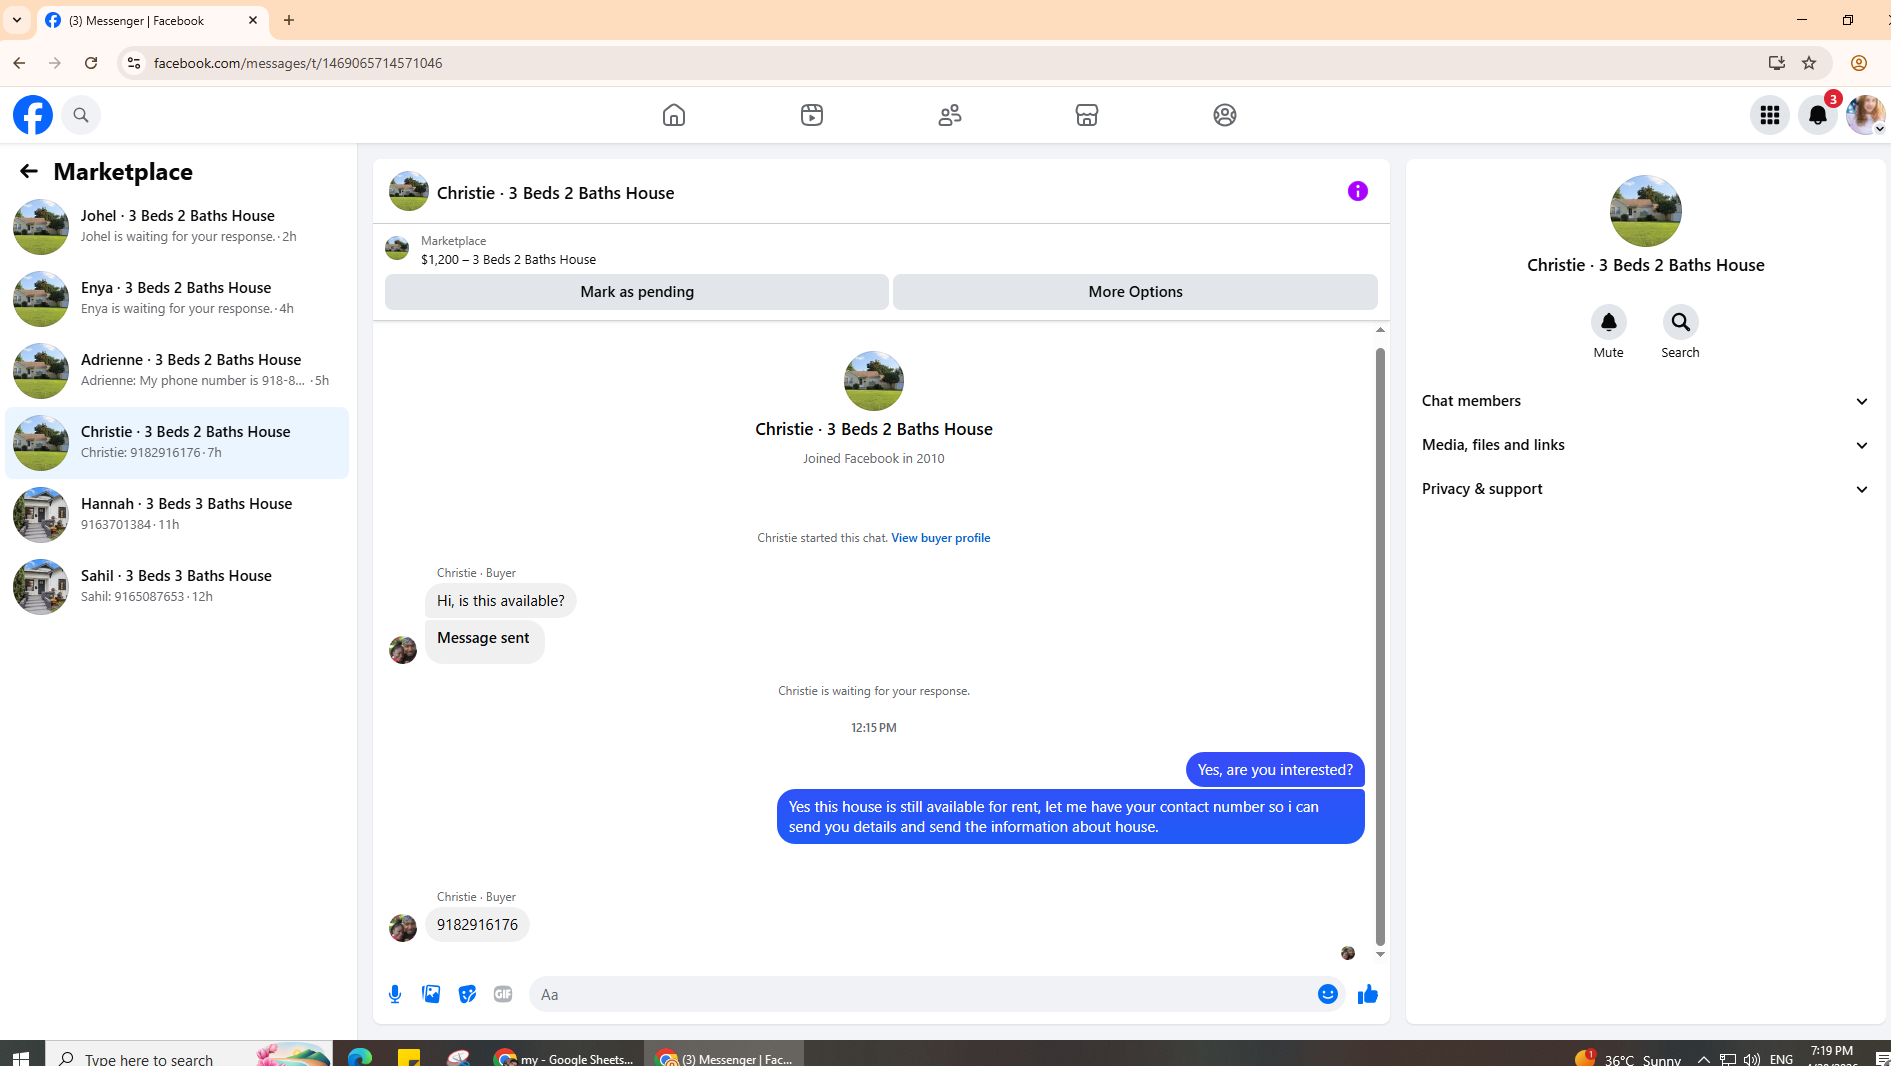The width and height of the screenshot is (1891, 1066).
Task: Send a thumbs-up like
Action: [x=1368, y=994]
